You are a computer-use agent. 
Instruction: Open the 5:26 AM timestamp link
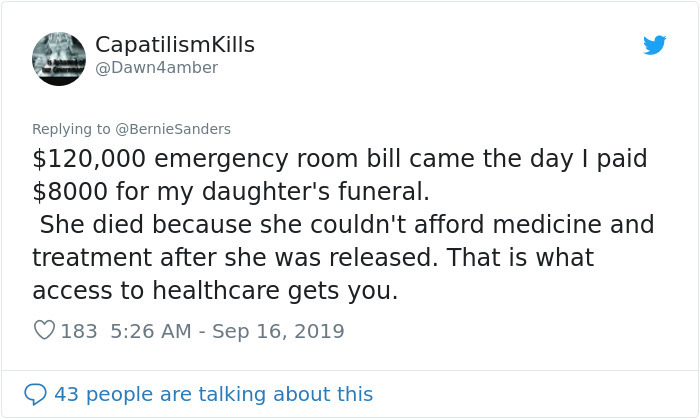point(151,331)
